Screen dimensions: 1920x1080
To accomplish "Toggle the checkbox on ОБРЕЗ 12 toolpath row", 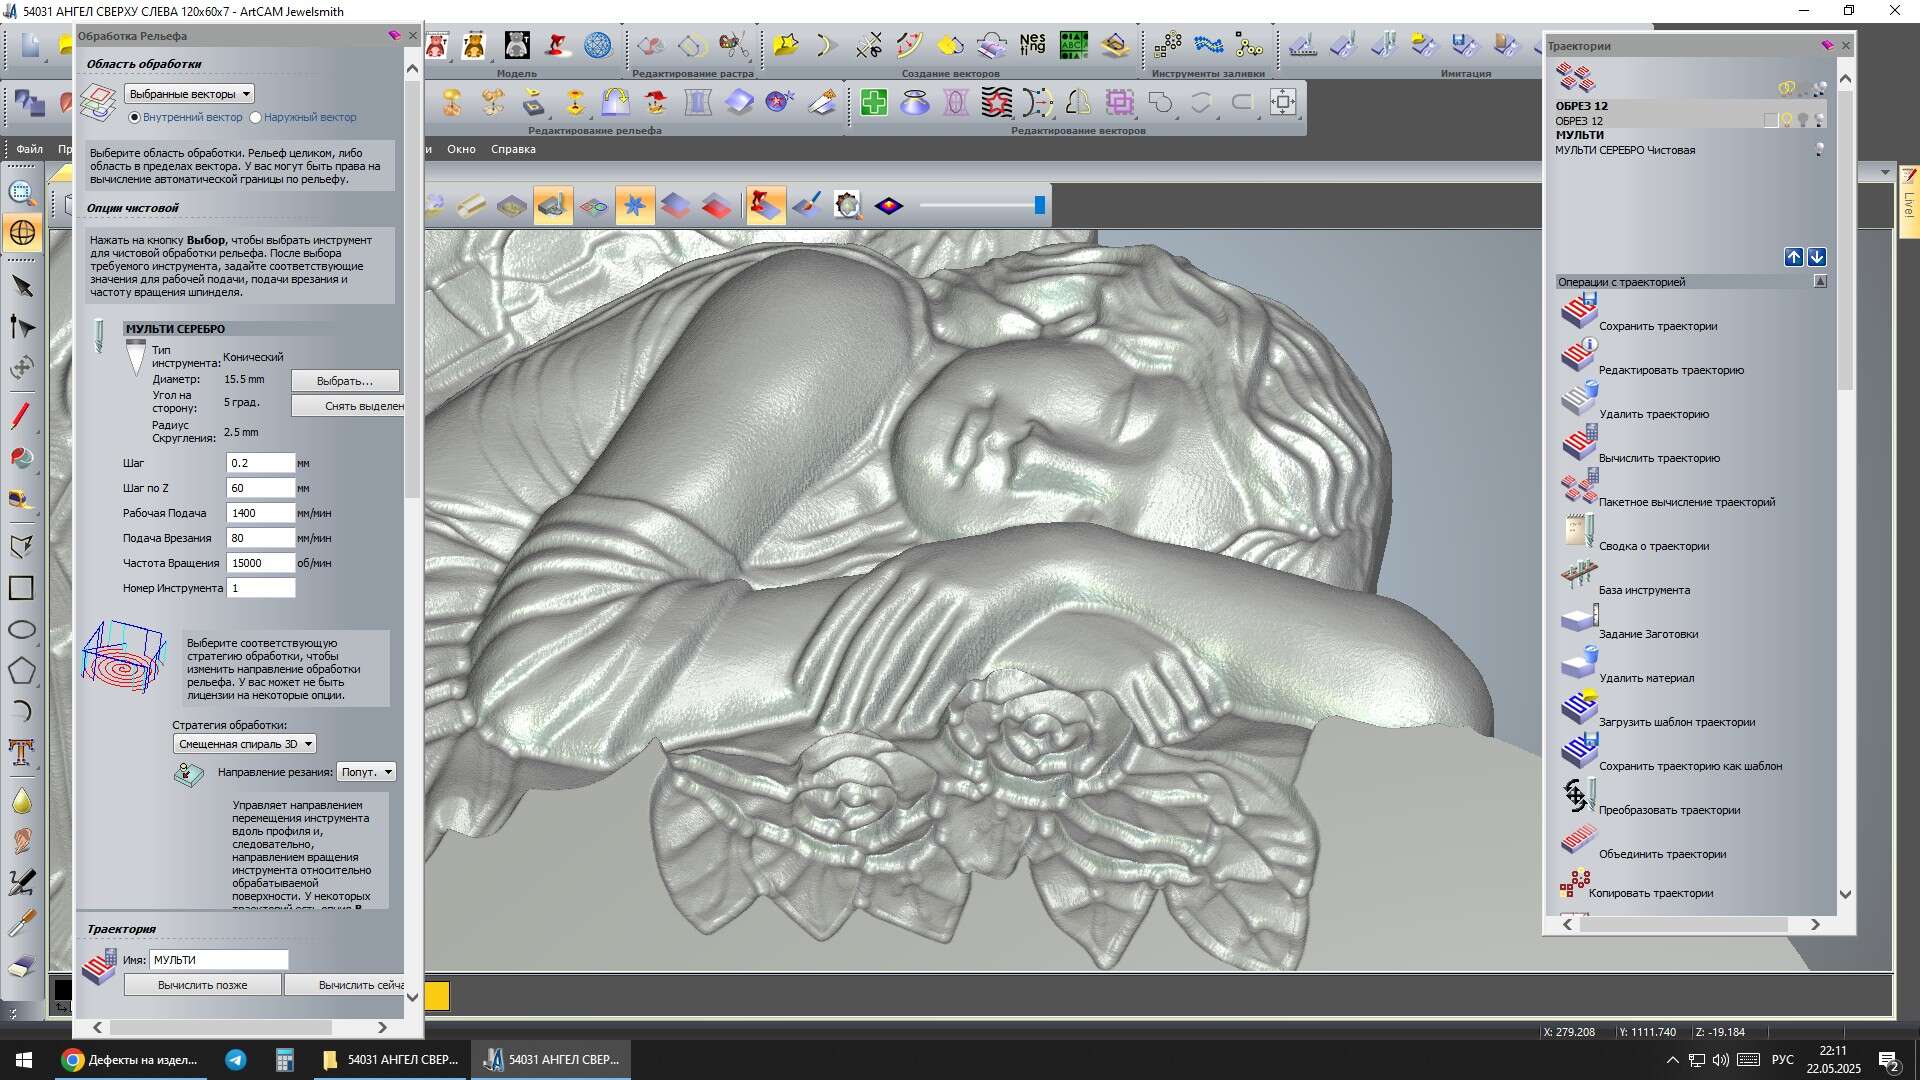I will 1771,120.
